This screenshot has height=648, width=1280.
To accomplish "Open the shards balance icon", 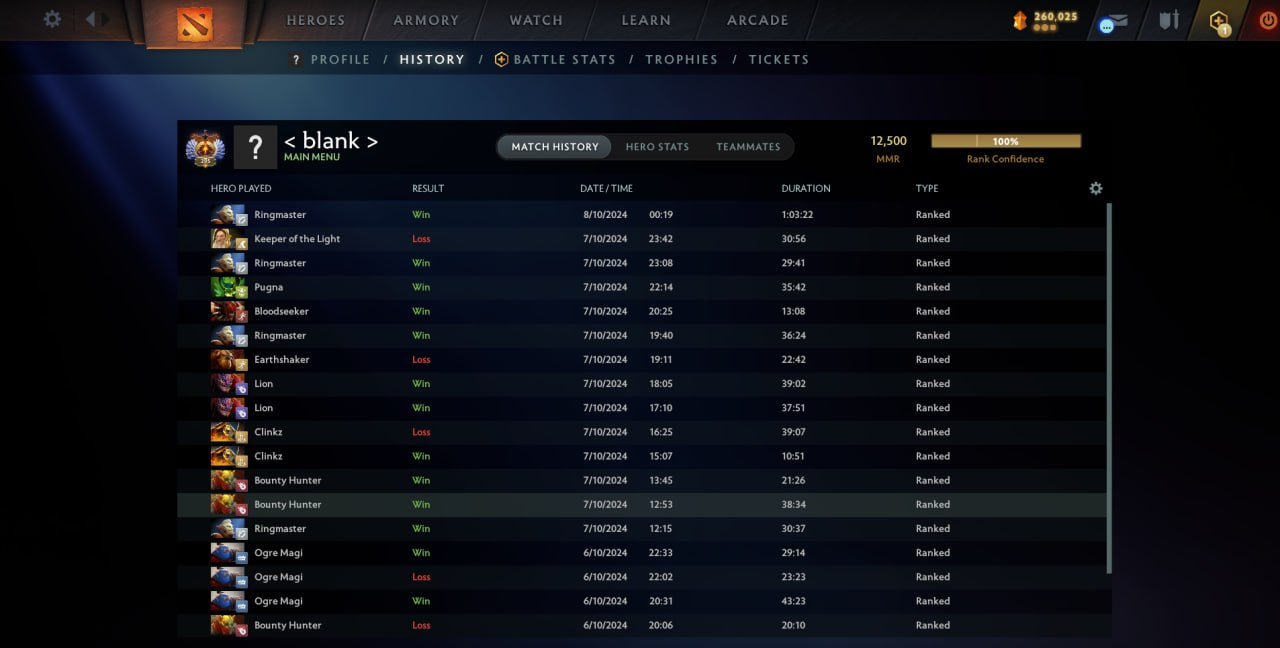I will tap(1020, 20).
